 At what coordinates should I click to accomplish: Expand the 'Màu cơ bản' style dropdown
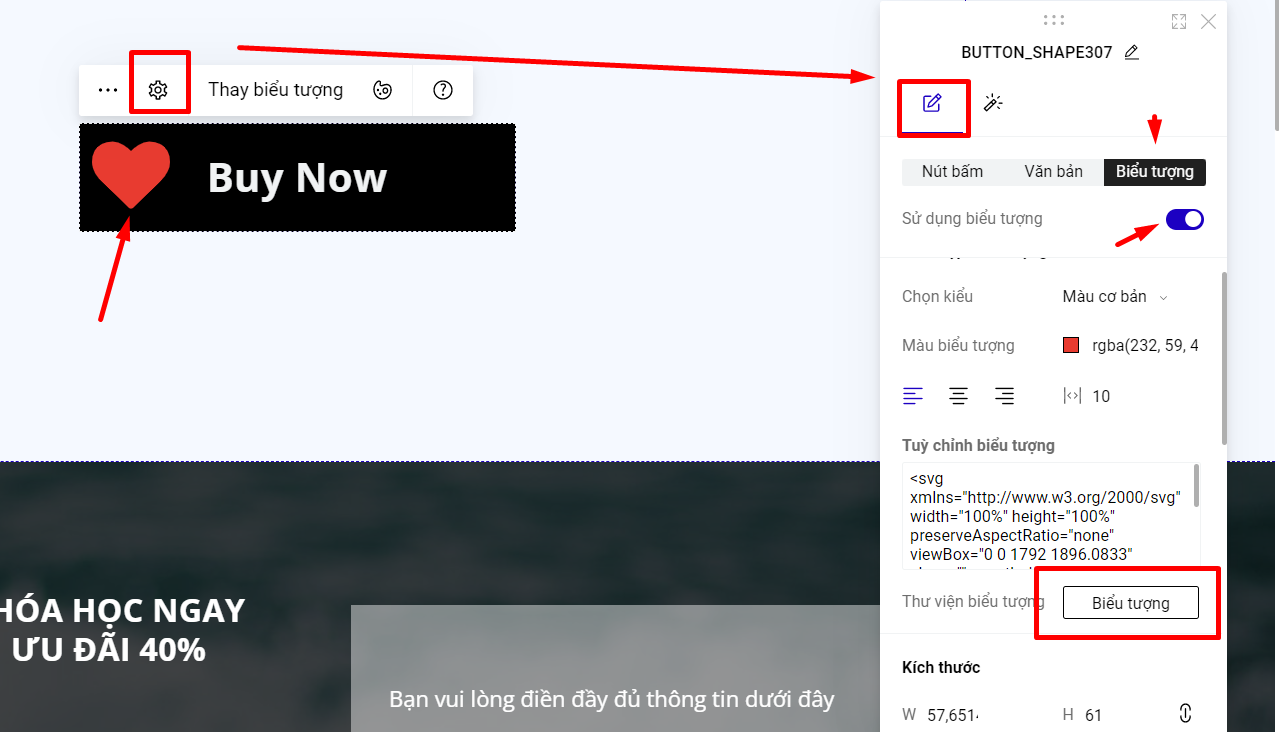(1115, 297)
